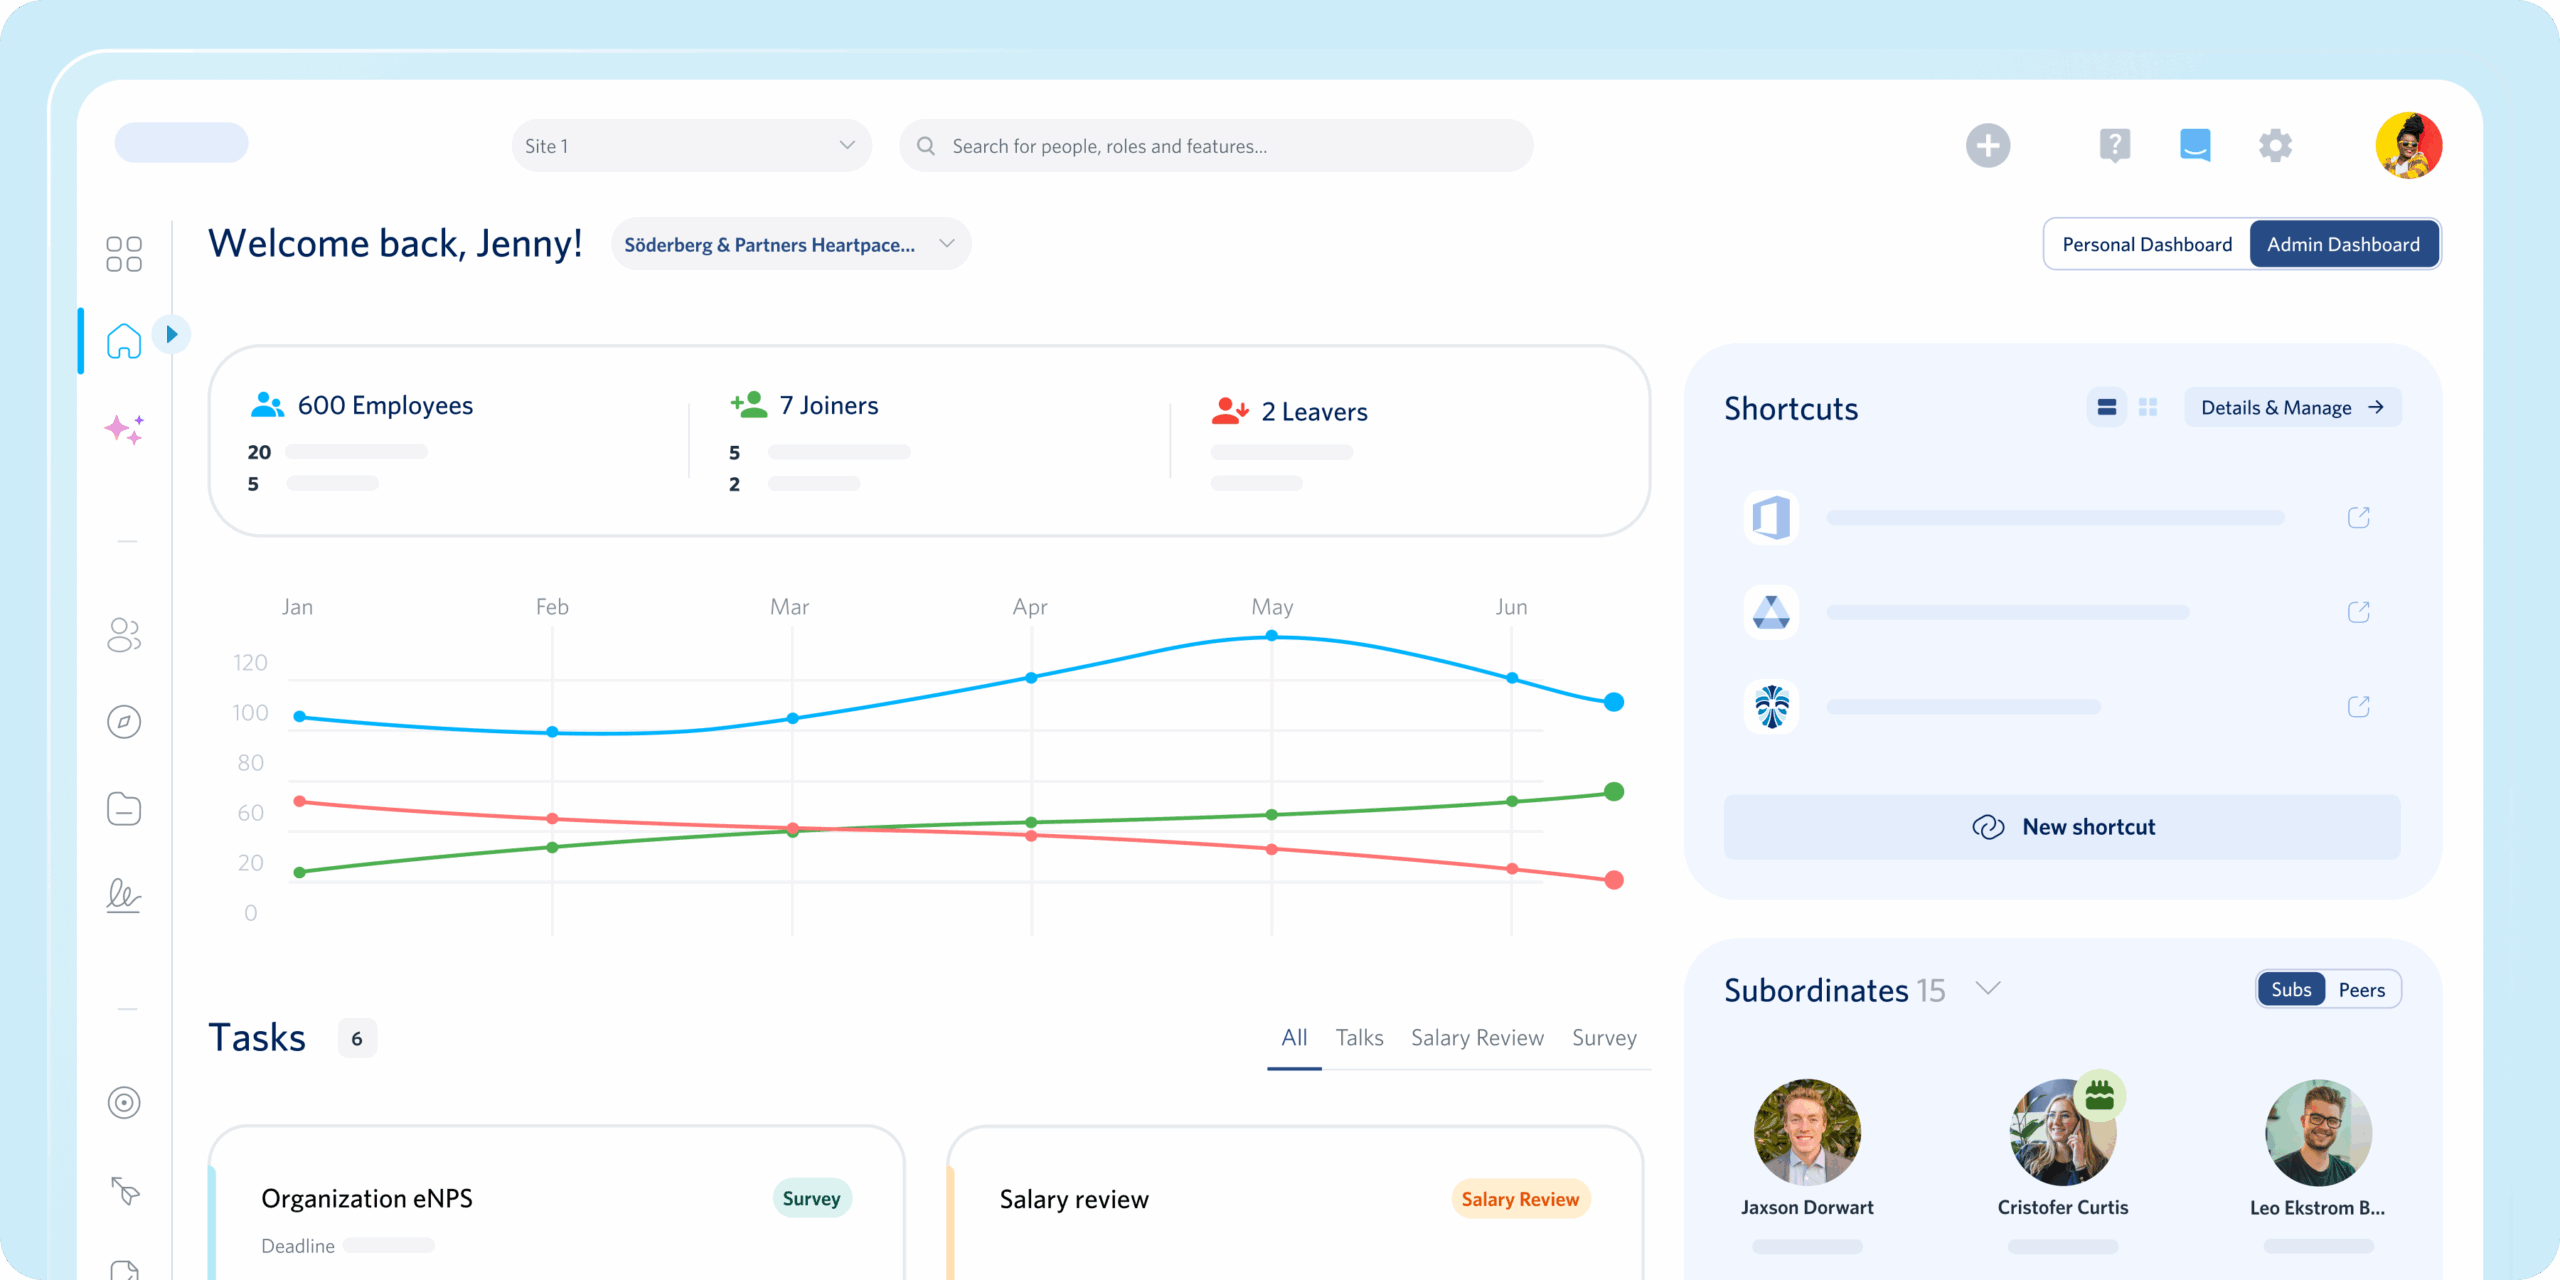Click the Joiners add-person icon
The height and width of the screenshot is (1280, 2560).
749,405
